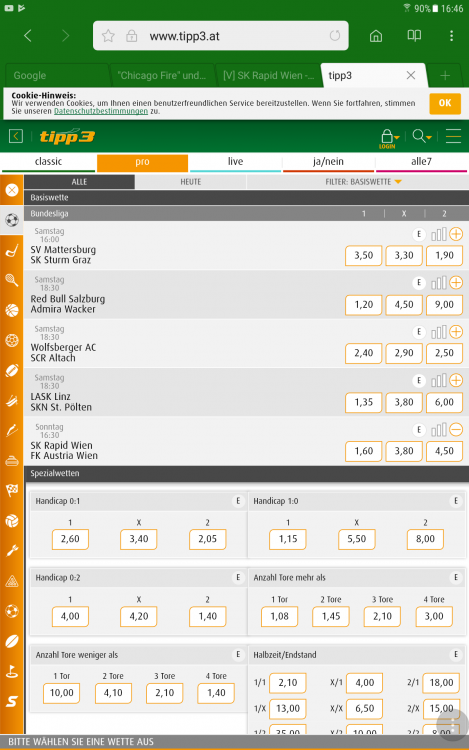The height and width of the screenshot is (750, 469).
Task: Click the statistics bars icon for SV Mattersburg
Action: 439,234
